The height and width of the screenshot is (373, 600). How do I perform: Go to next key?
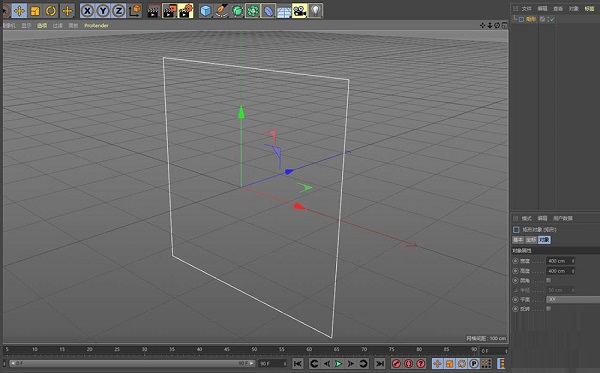363,363
